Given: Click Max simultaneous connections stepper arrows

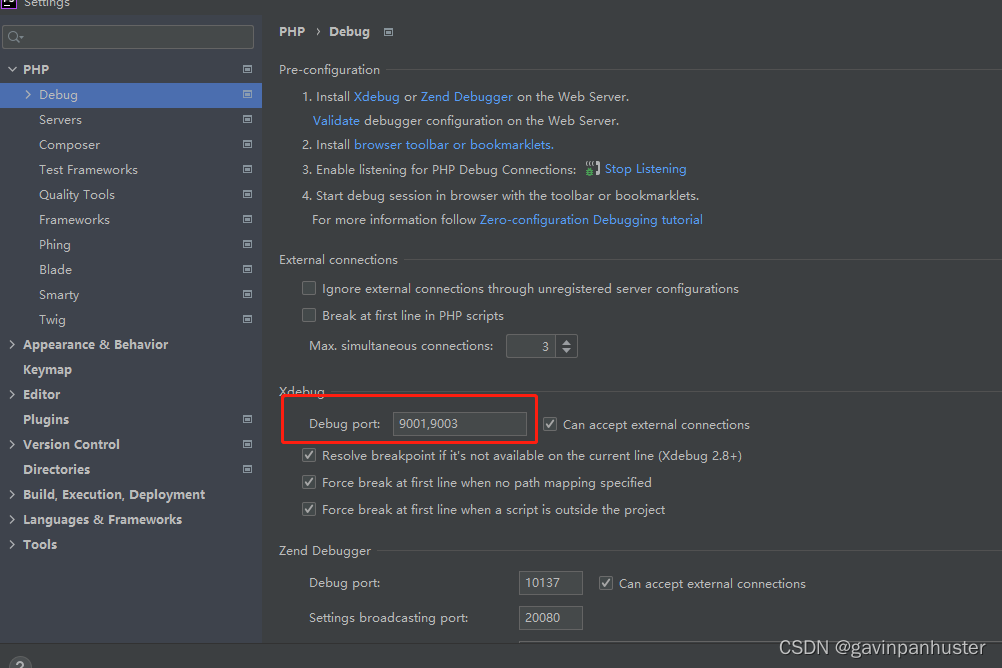Looking at the screenshot, I should pos(566,346).
